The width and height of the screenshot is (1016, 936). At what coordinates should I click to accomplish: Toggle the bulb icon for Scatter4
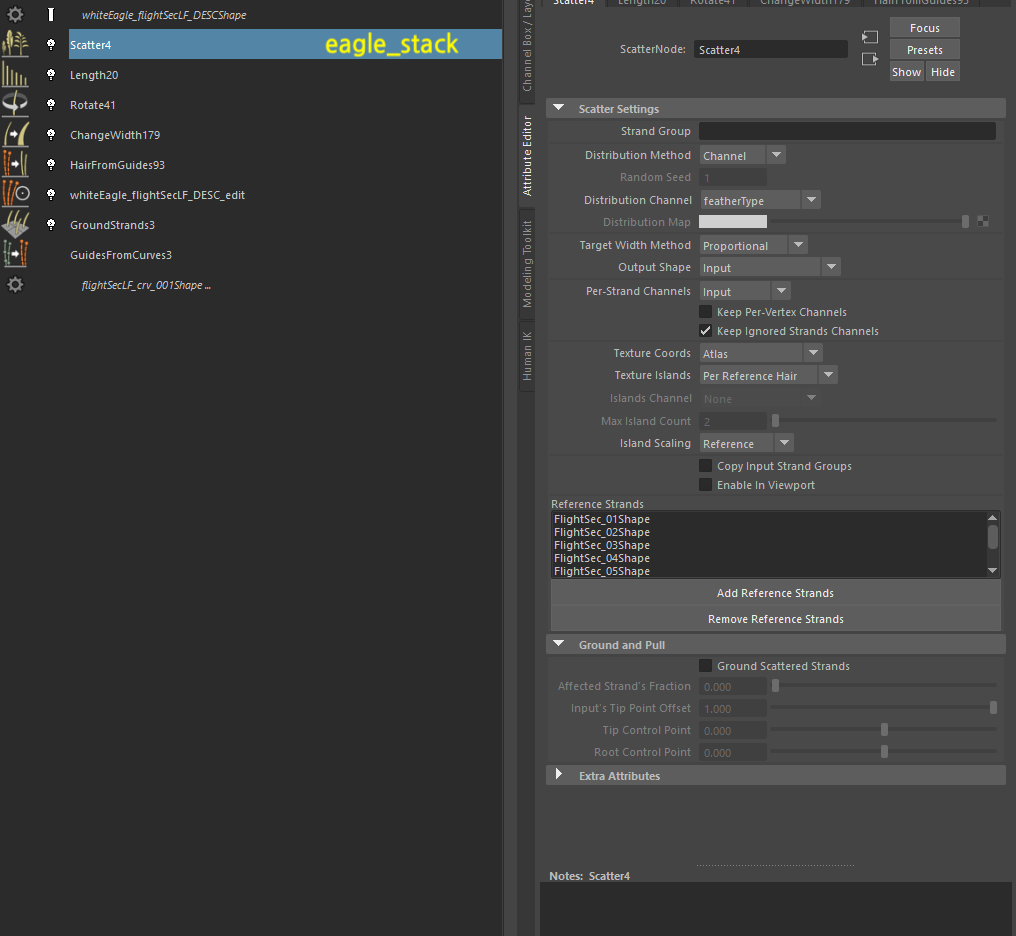point(51,45)
